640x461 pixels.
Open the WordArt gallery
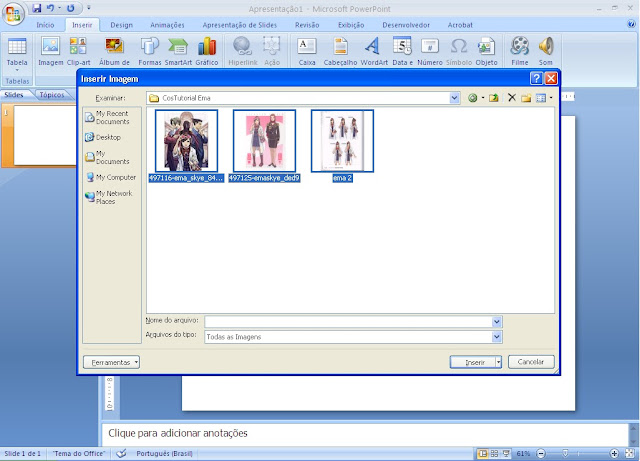coord(374,51)
